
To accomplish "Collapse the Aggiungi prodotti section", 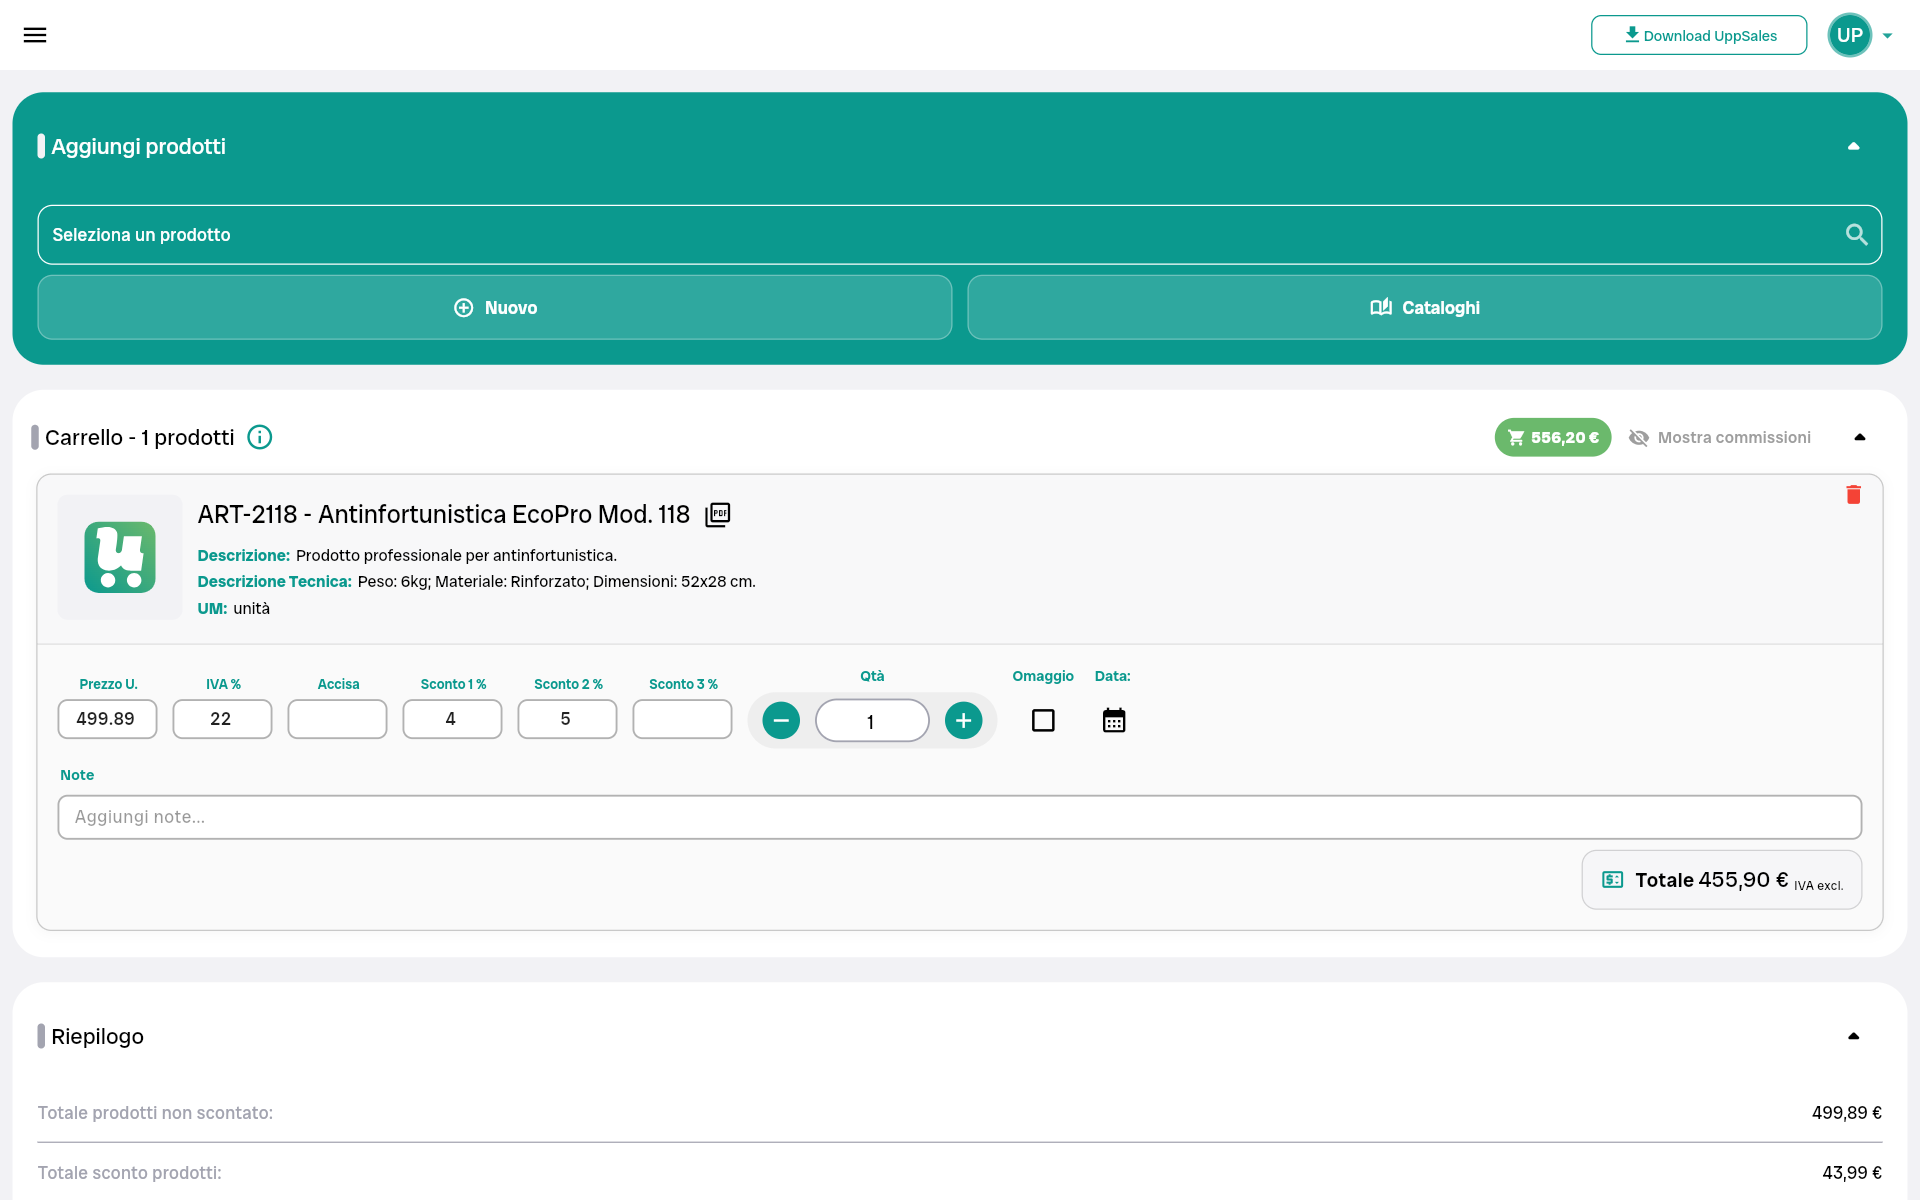I will coord(1853,146).
